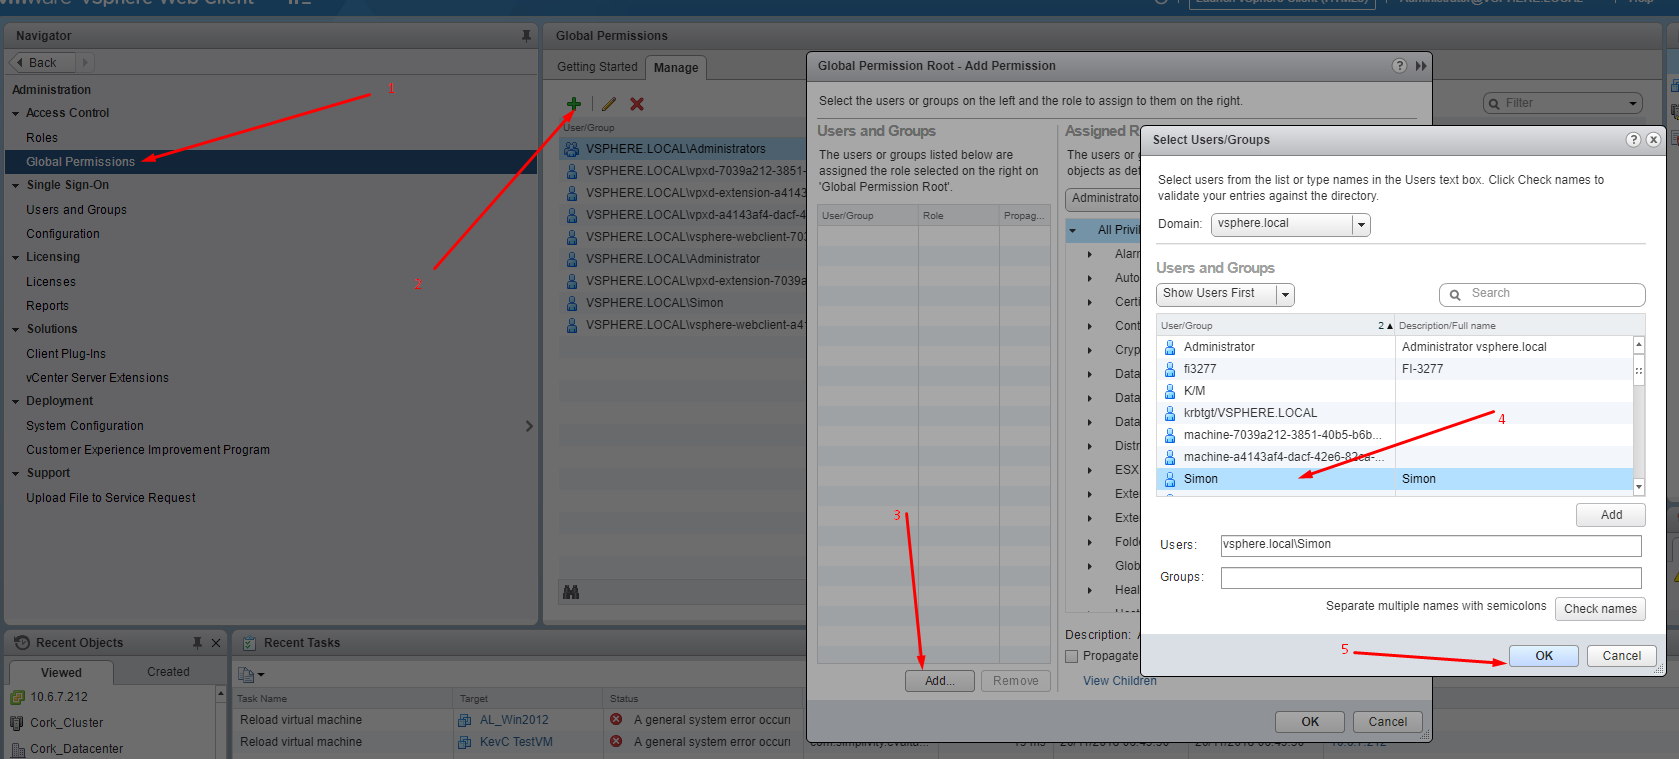1679x759 pixels.
Task: Select the fi3277 user row
Action: [1395, 369]
